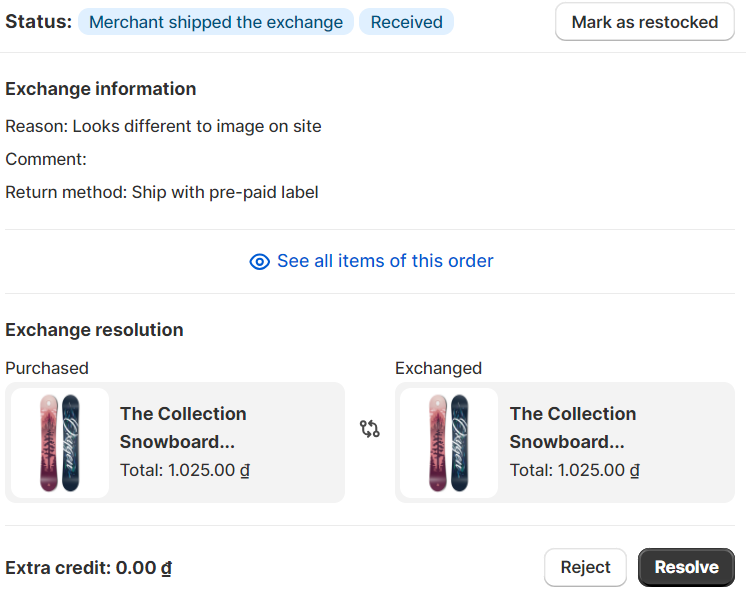This screenshot has height=597, width=746.
Task: Click the Received status badge
Action: point(406,22)
